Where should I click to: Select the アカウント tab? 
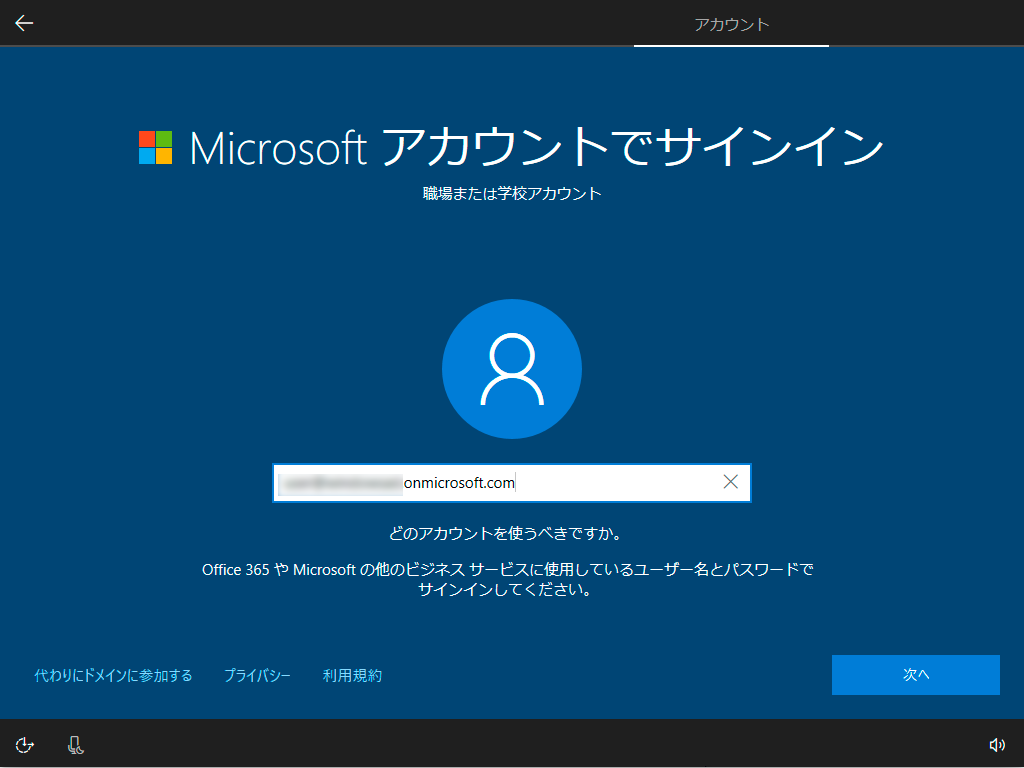(732, 24)
